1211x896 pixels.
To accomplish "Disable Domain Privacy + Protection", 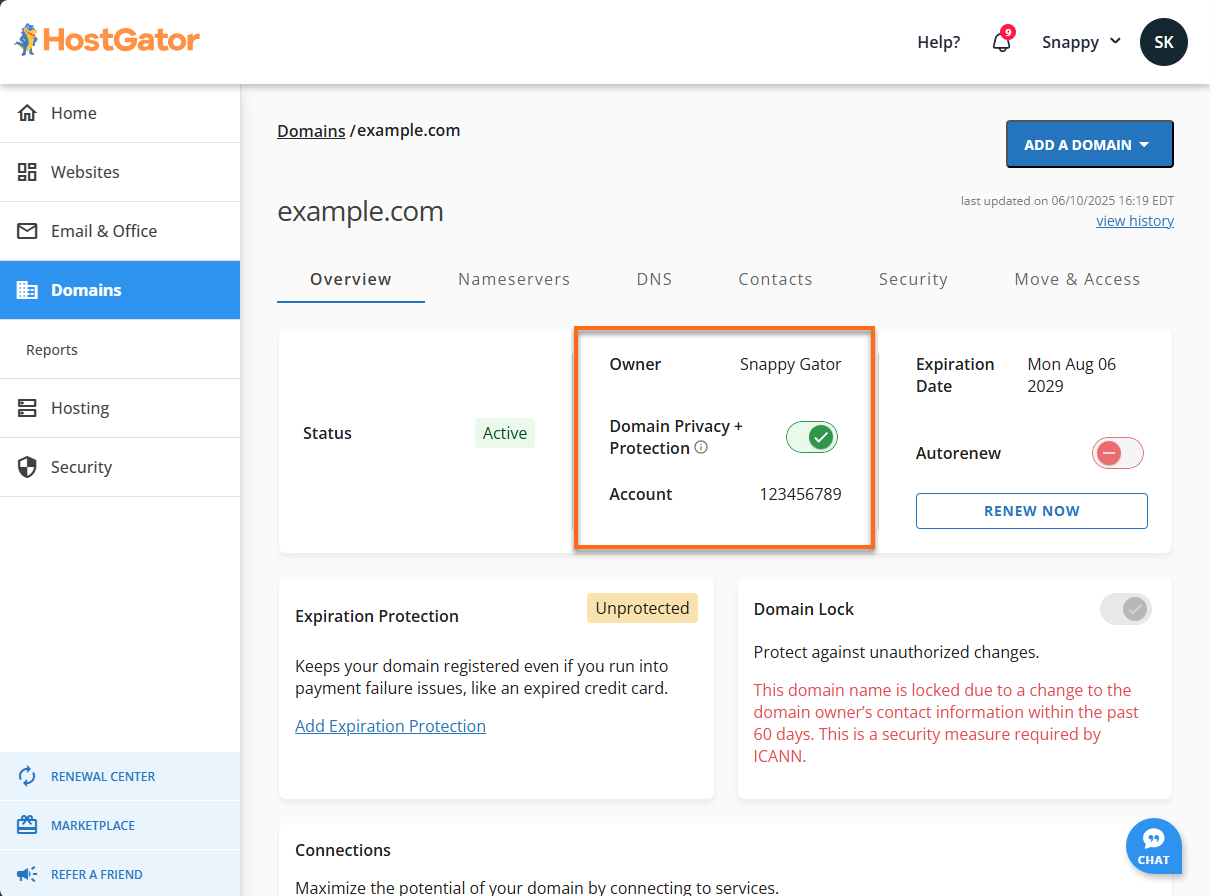I will click(x=811, y=437).
